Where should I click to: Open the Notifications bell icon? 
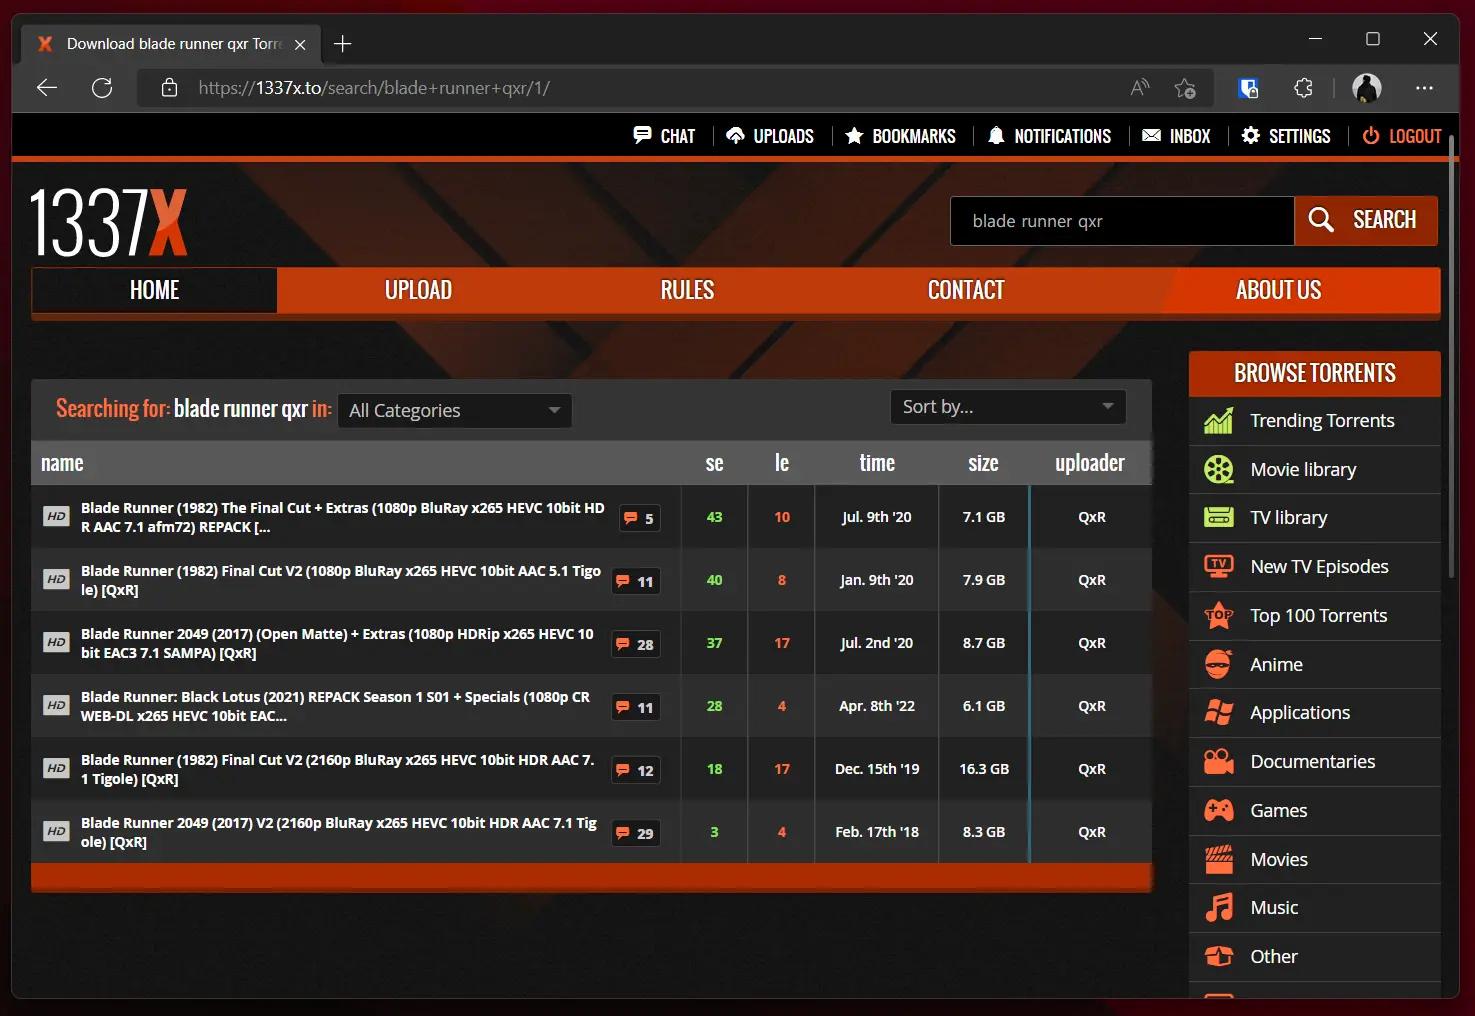point(996,135)
